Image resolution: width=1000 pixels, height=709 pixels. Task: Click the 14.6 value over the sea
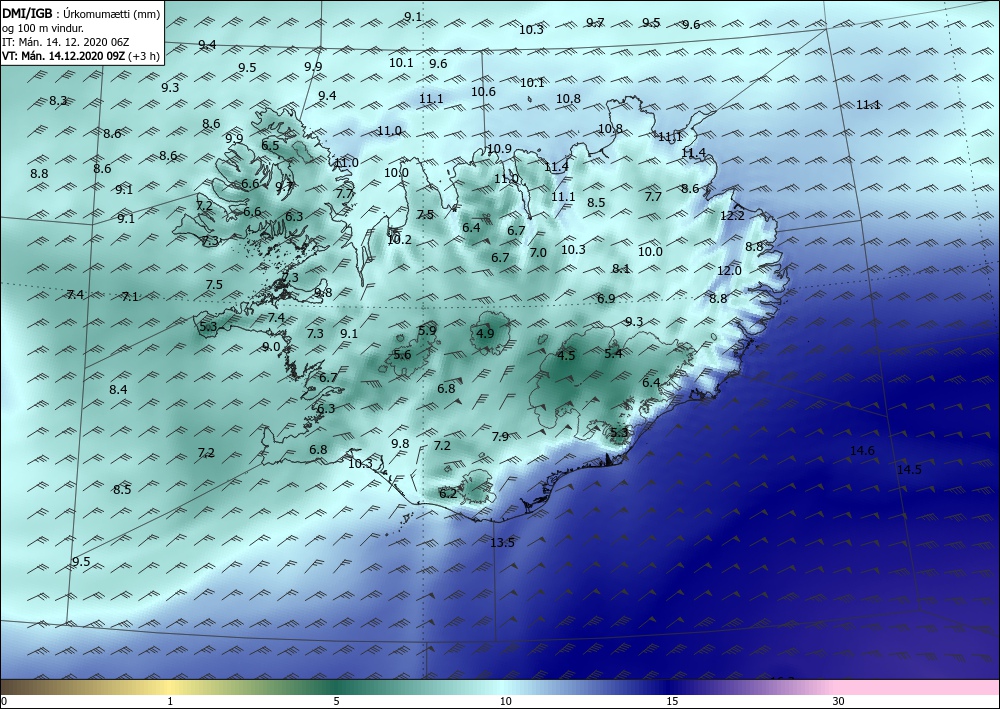point(862,451)
